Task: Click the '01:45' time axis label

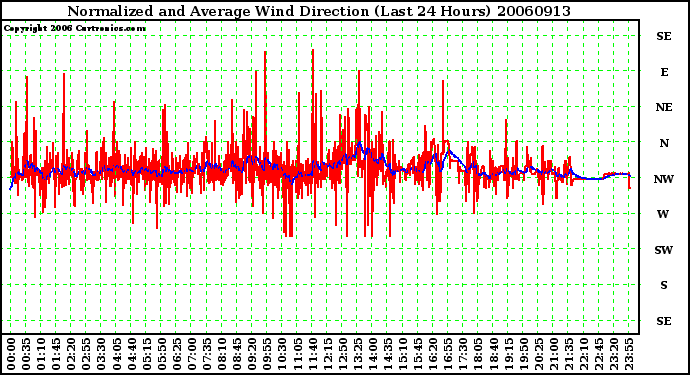Action: 56,354
